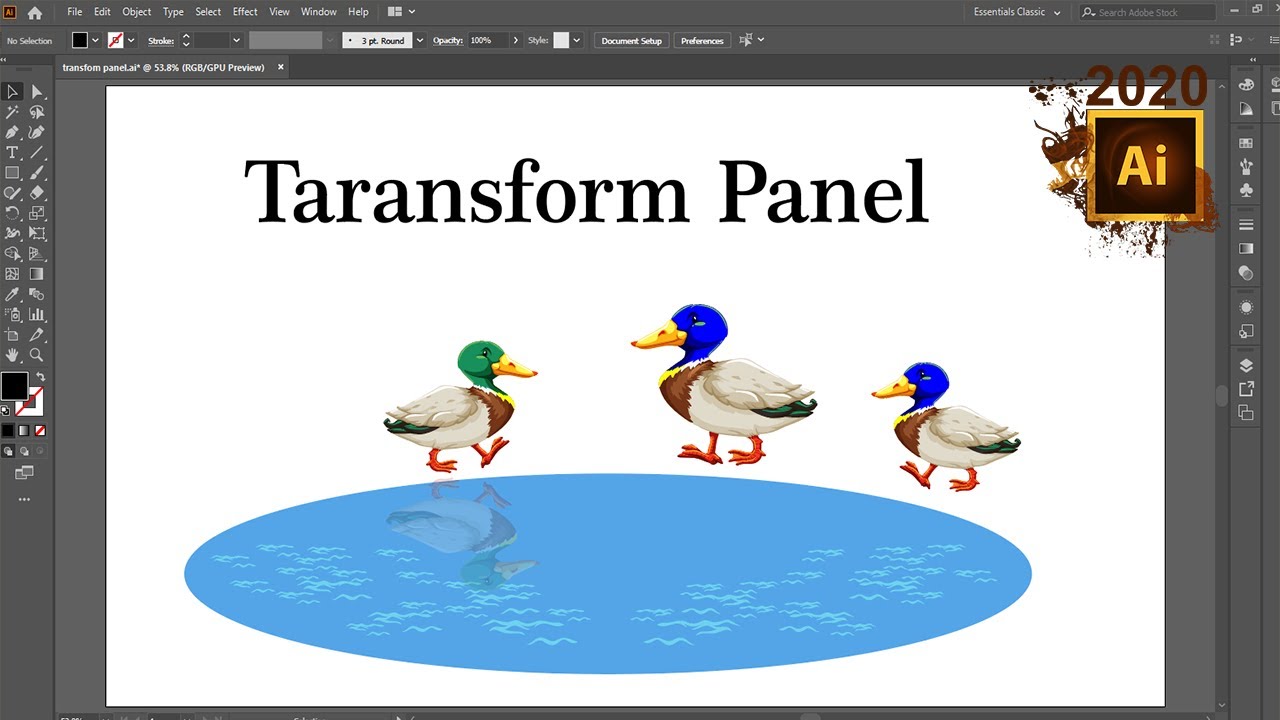Select the Gradient tool
This screenshot has height=720, width=1280.
point(37,274)
